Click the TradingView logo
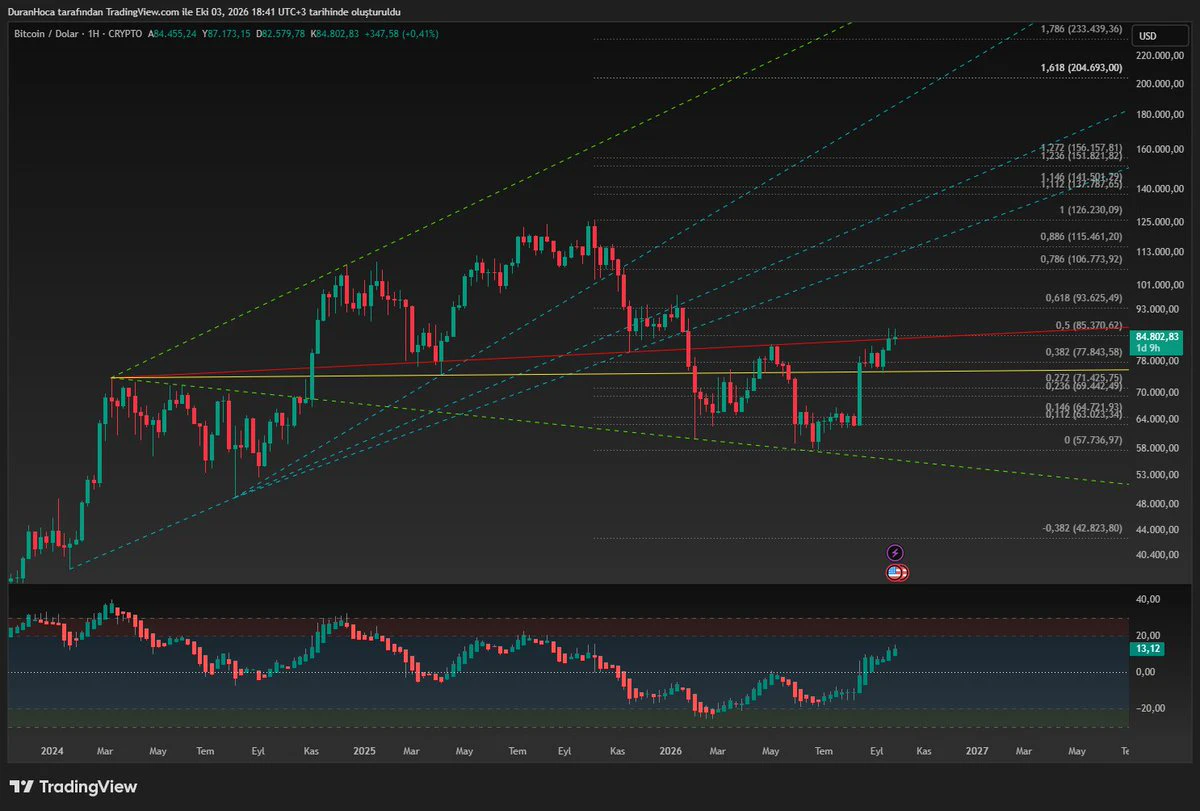Viewport: 1200px width, 811px height. 73,787
